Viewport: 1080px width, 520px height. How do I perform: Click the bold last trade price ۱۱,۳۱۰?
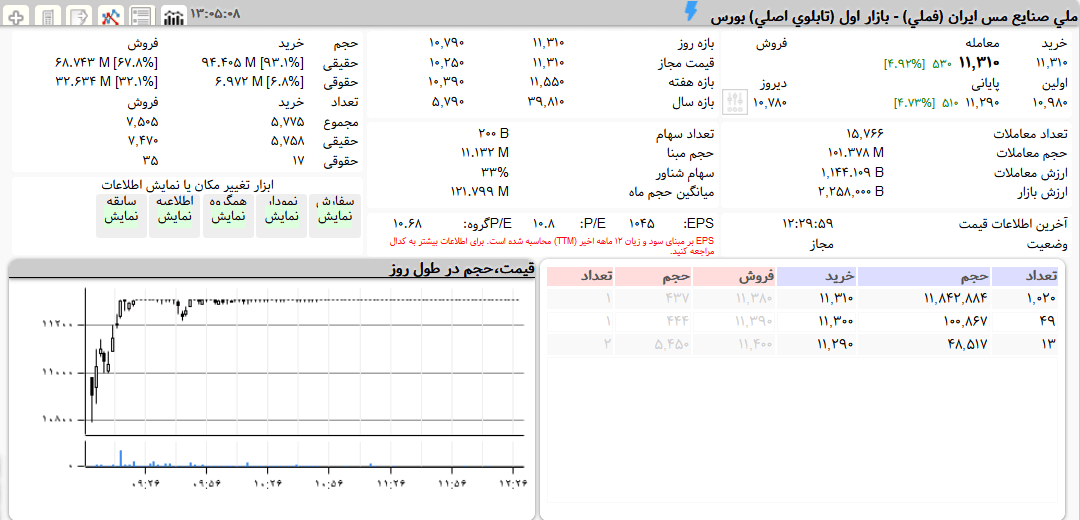(x=979, y=63)
